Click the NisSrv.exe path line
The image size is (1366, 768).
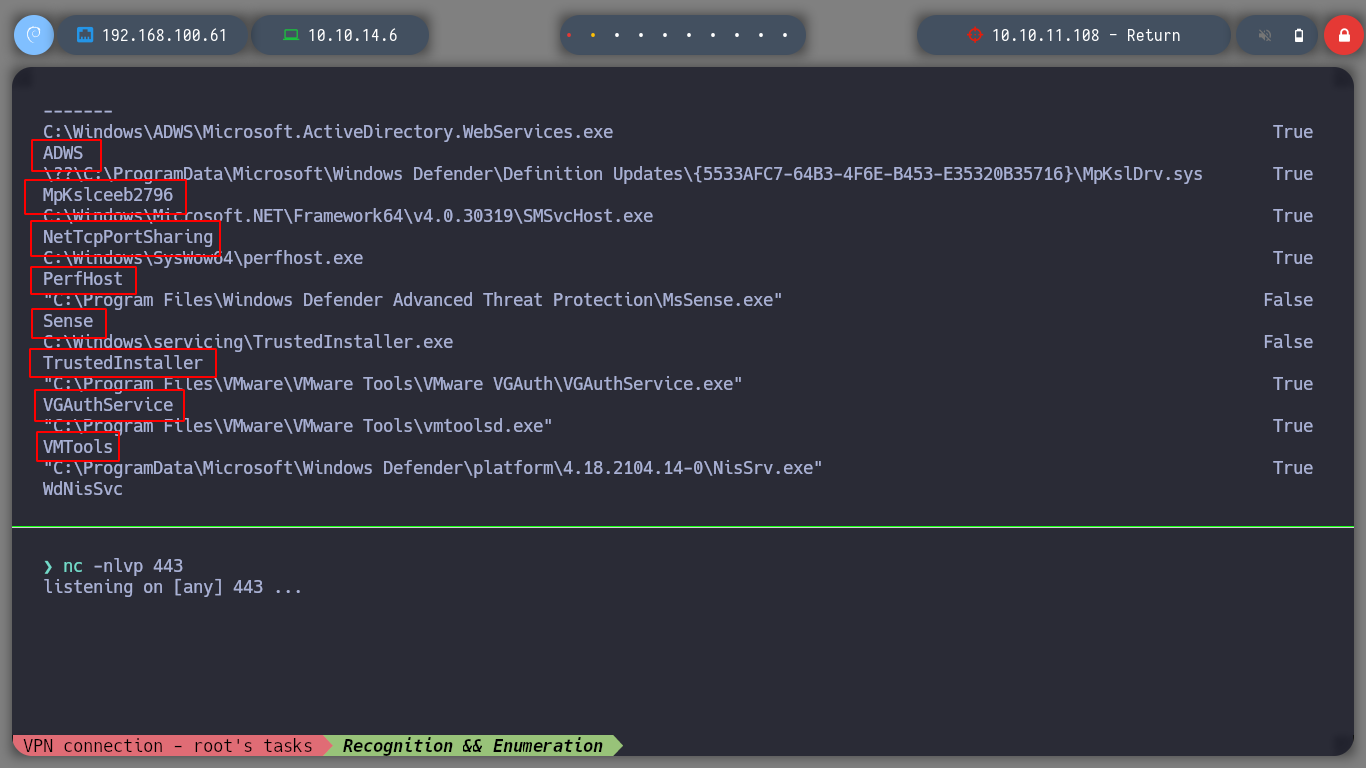tap(433, 468)
